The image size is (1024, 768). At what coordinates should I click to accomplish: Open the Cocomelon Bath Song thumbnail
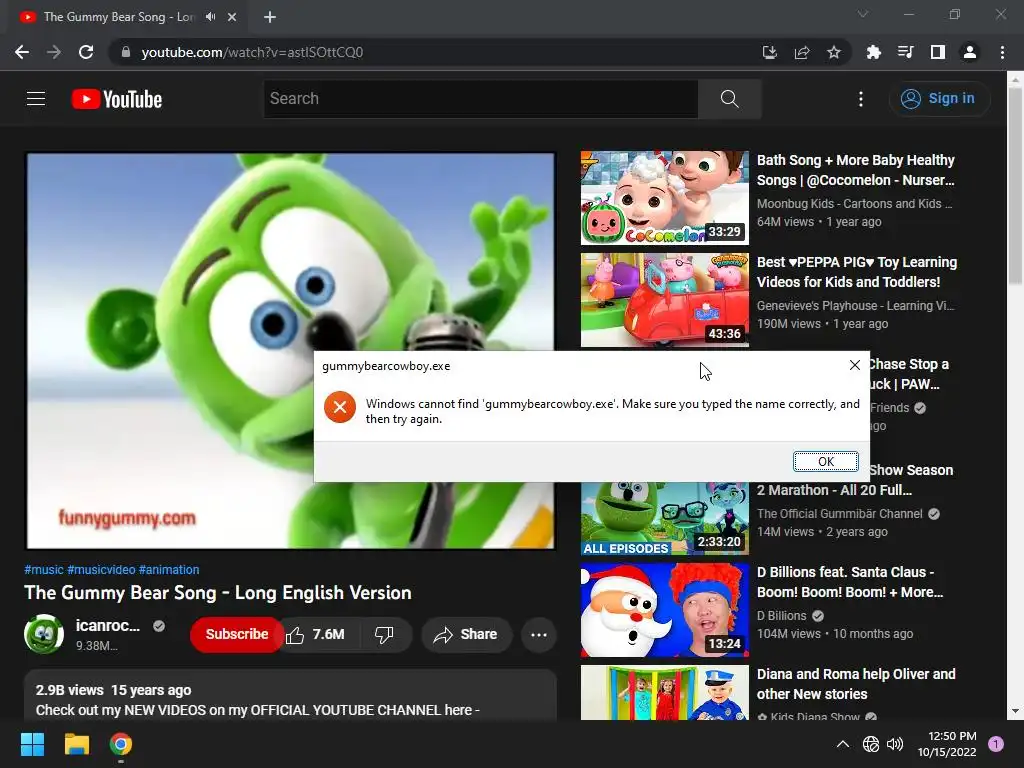[665, 198]
